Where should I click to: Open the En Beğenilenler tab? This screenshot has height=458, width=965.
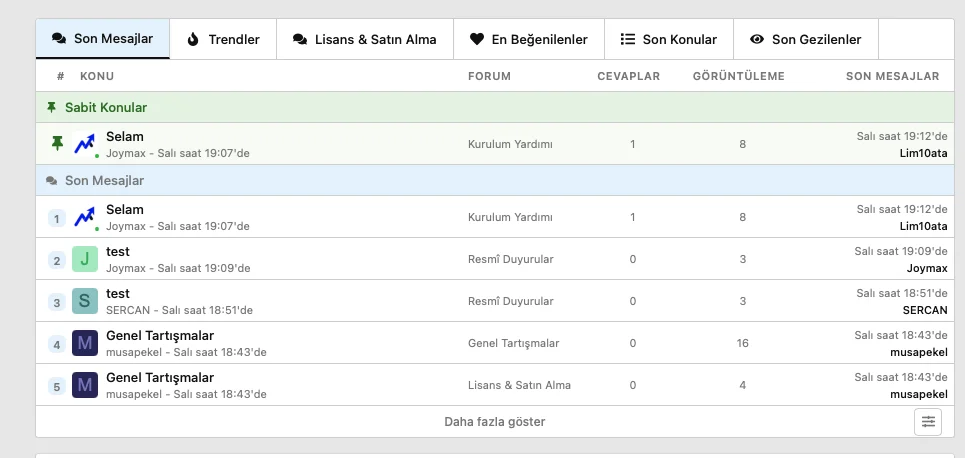coord(529,40)
